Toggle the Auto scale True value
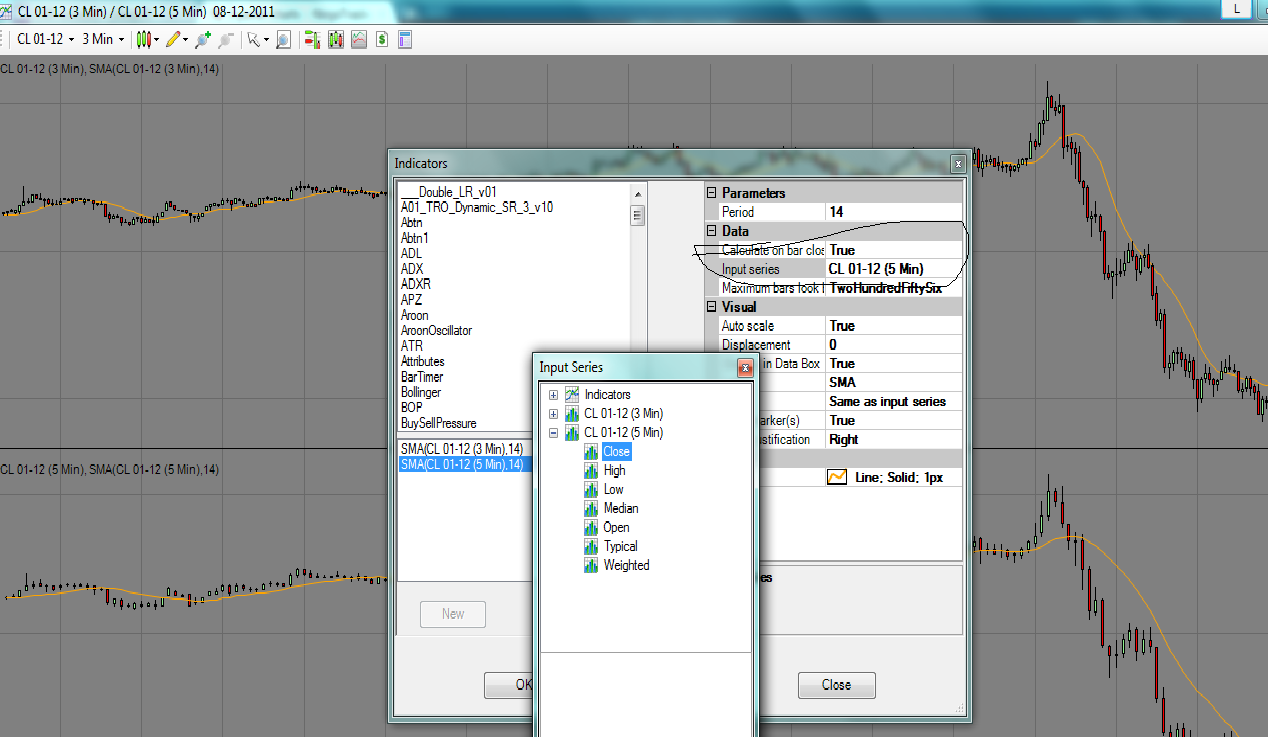Screen dimensions: 1268x737 tap(894, 326)
